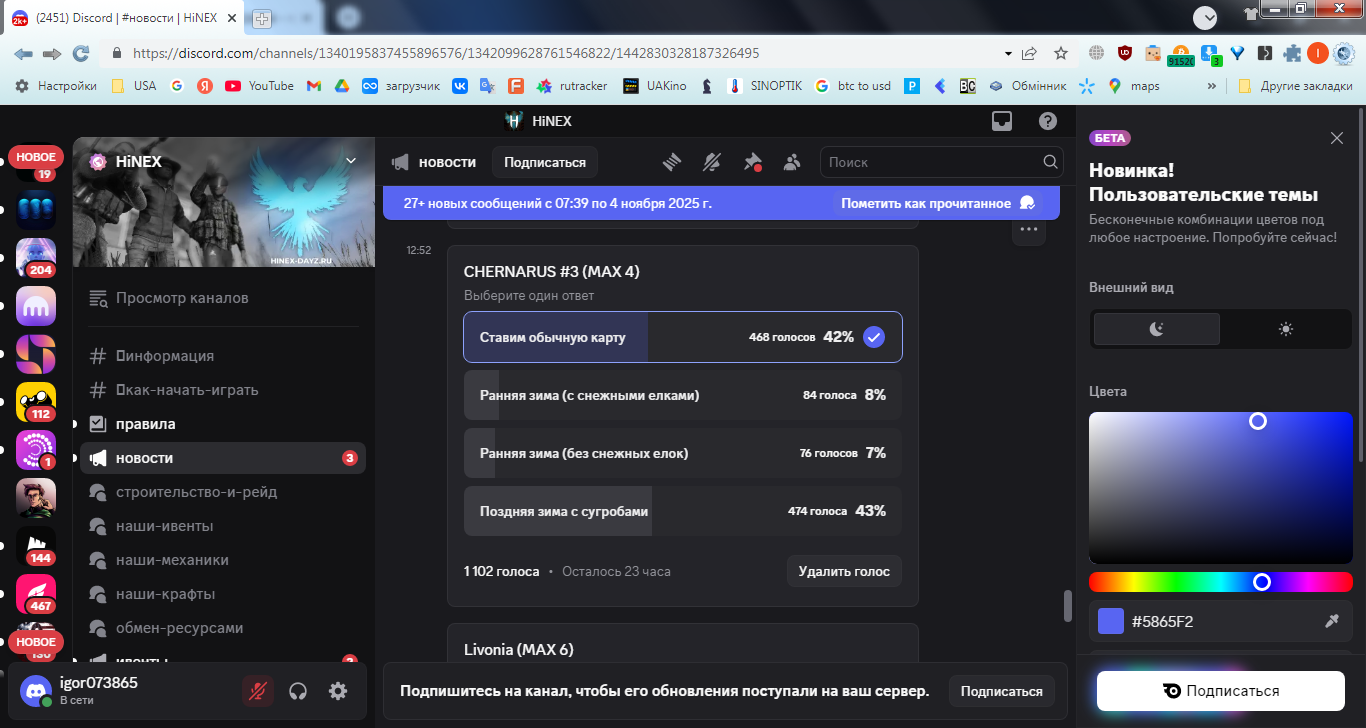Bookmark this page with the star icon
The width and height of the screenshot is (1366, 728).
tap(1061, 53)
